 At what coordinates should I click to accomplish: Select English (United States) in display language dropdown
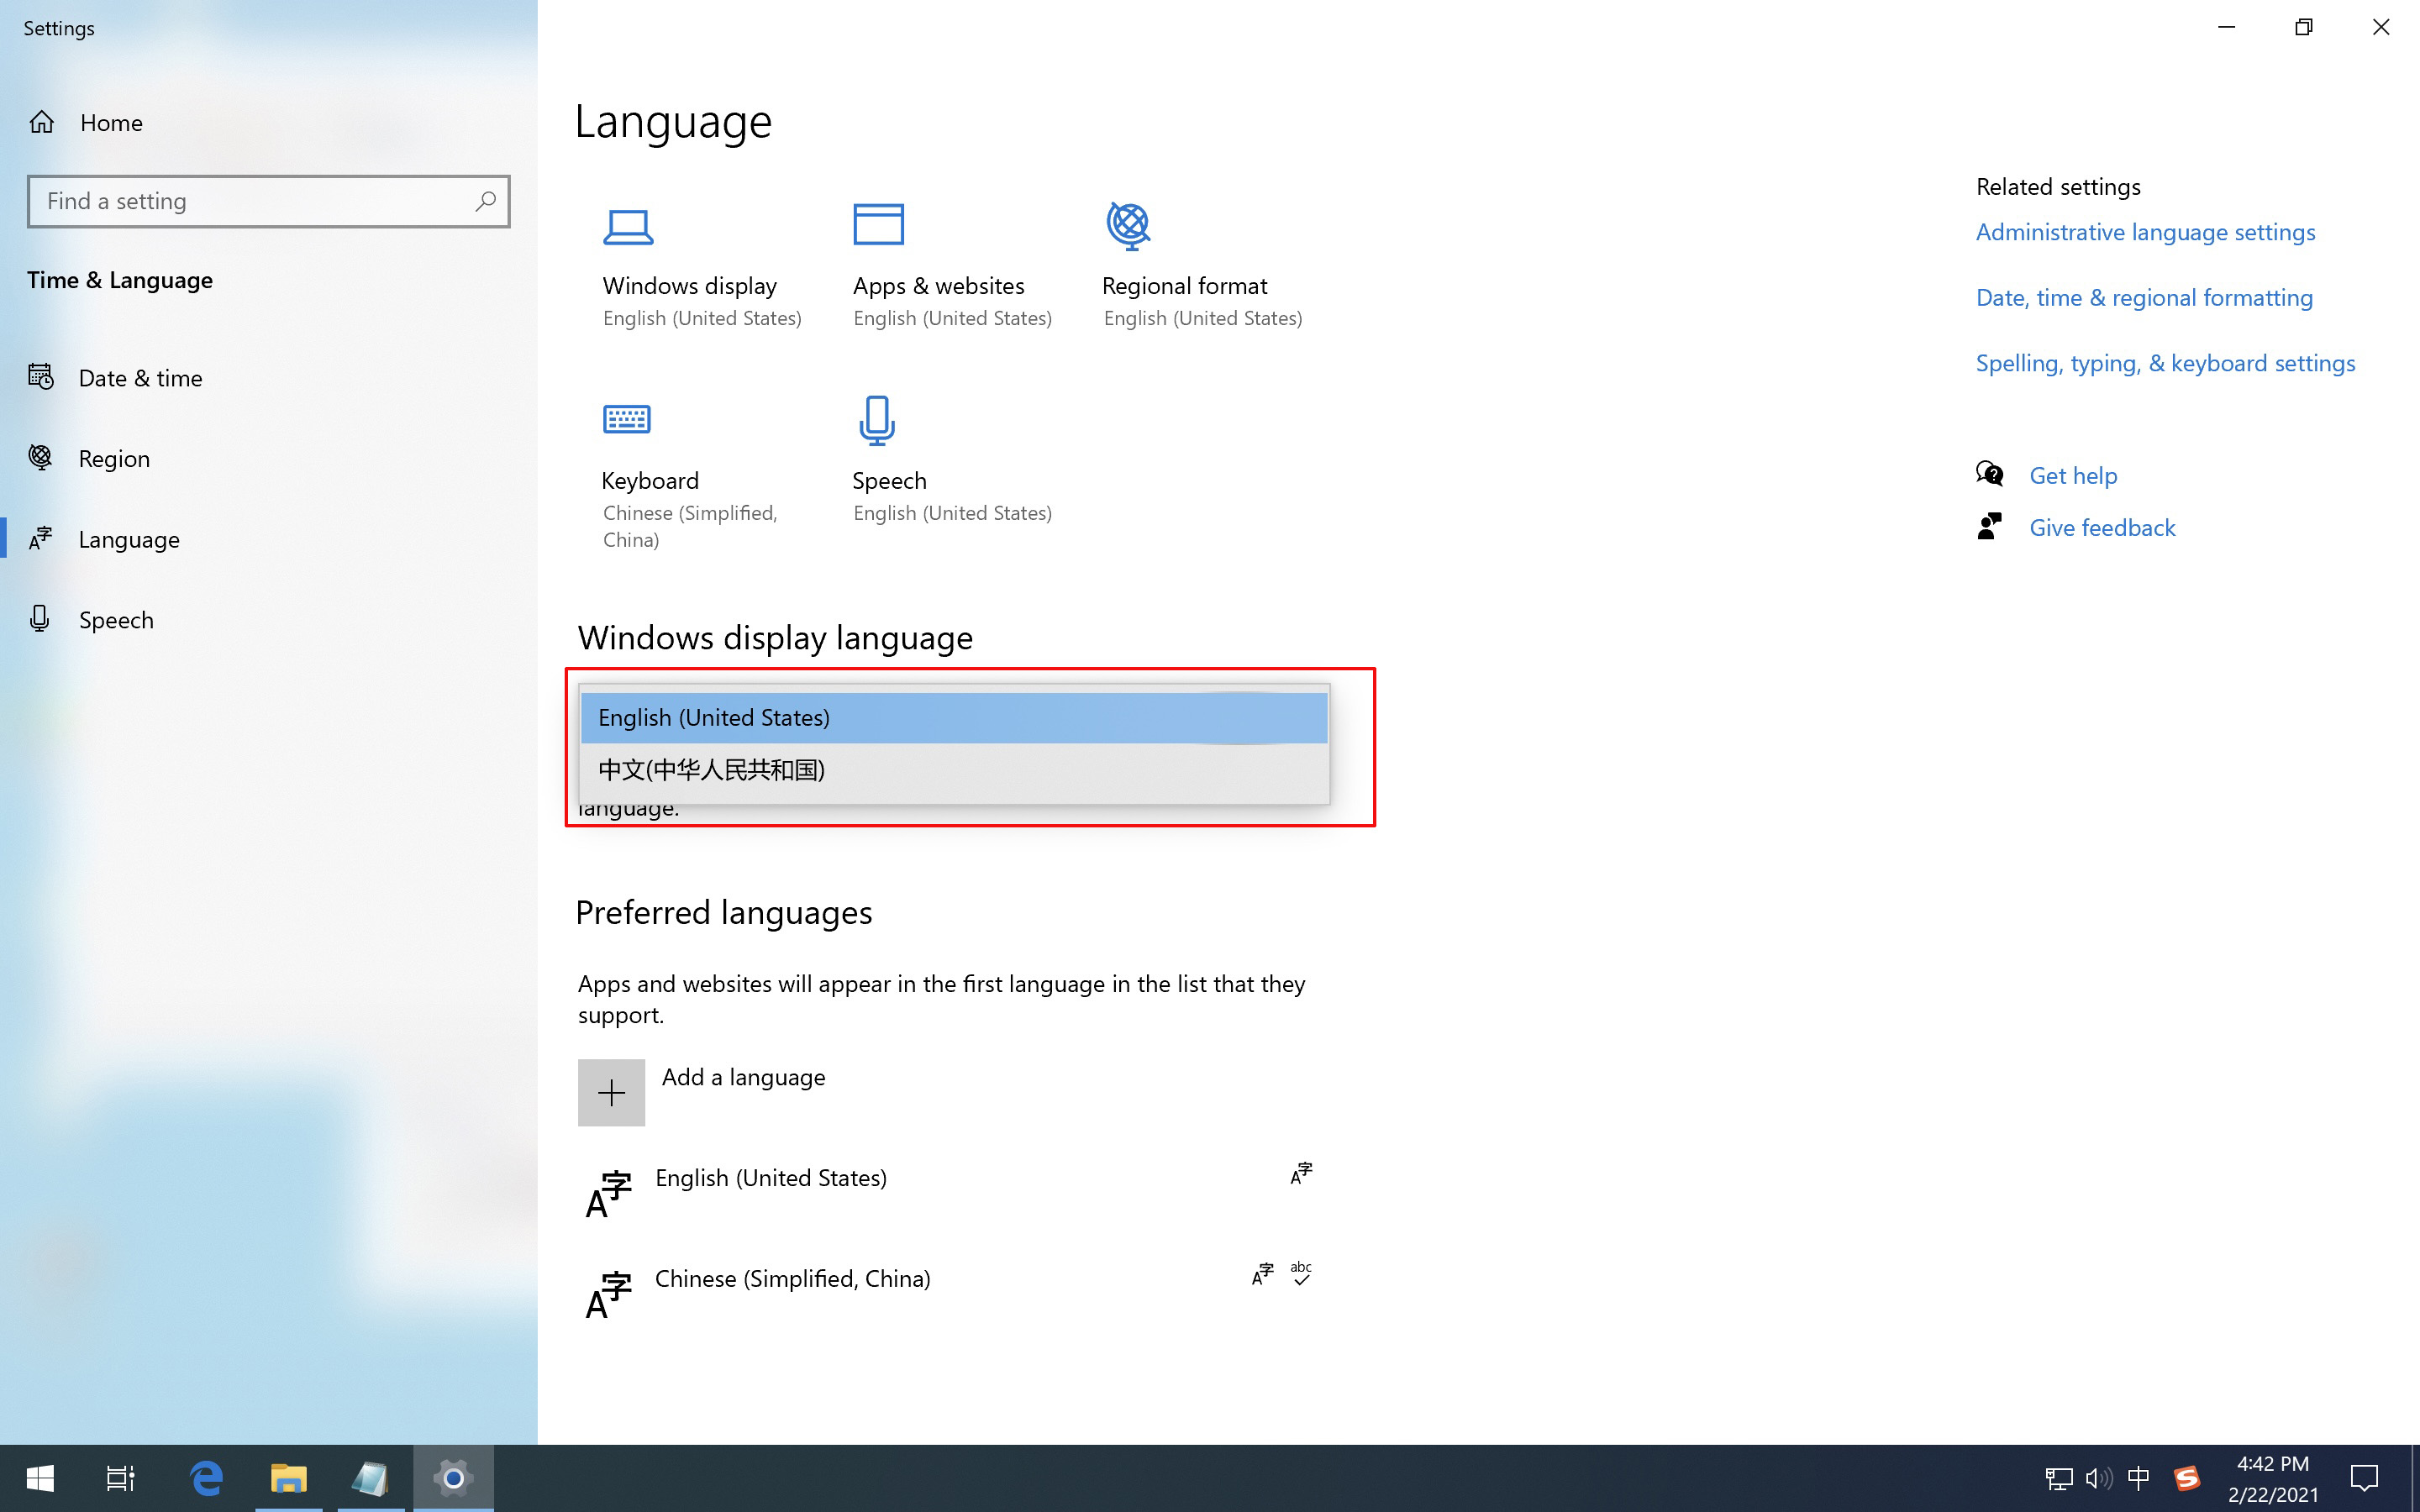tap(713, 717)
